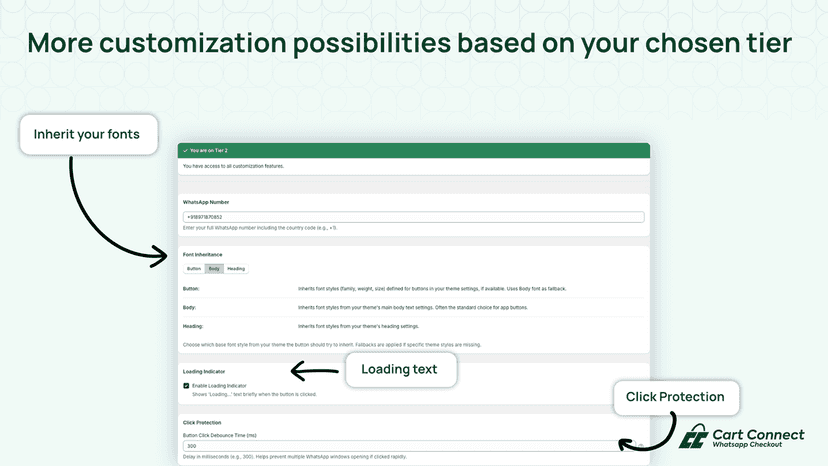Image resolution: width=828 pixels, height=466 pixels.
Task: Click the checkmark icon in Tier 2 banner
Action: coord(185,151)
